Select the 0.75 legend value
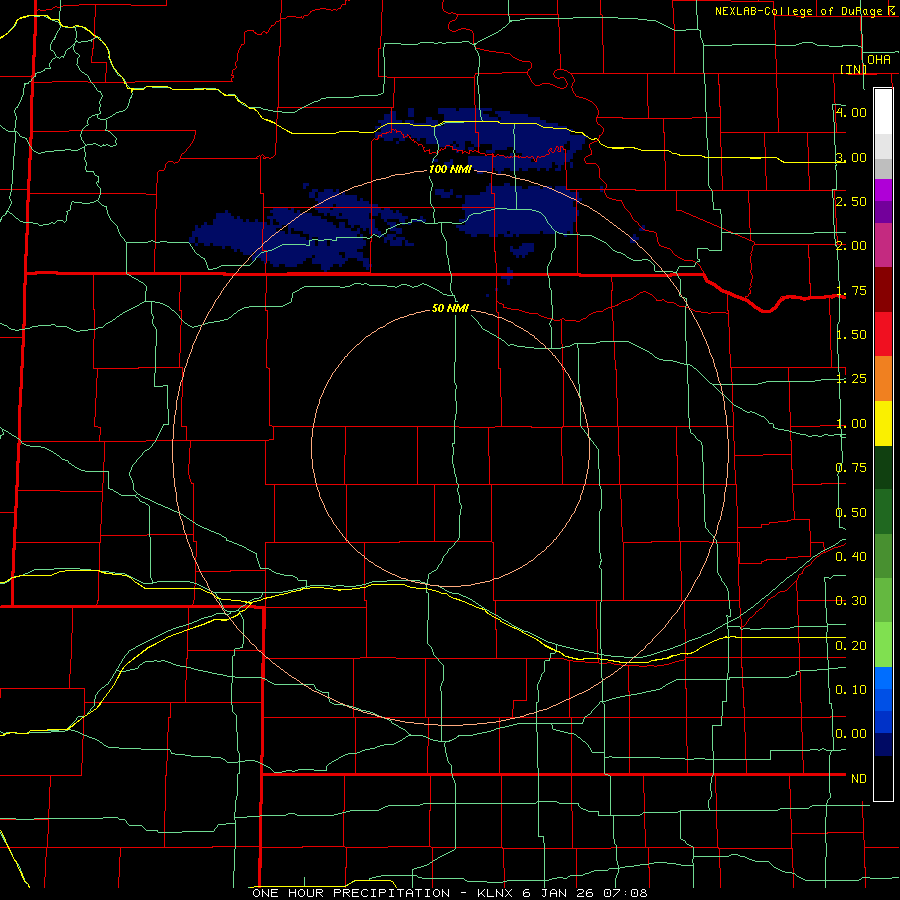Screen dimensions: 900x900 (x=851, y=468)
